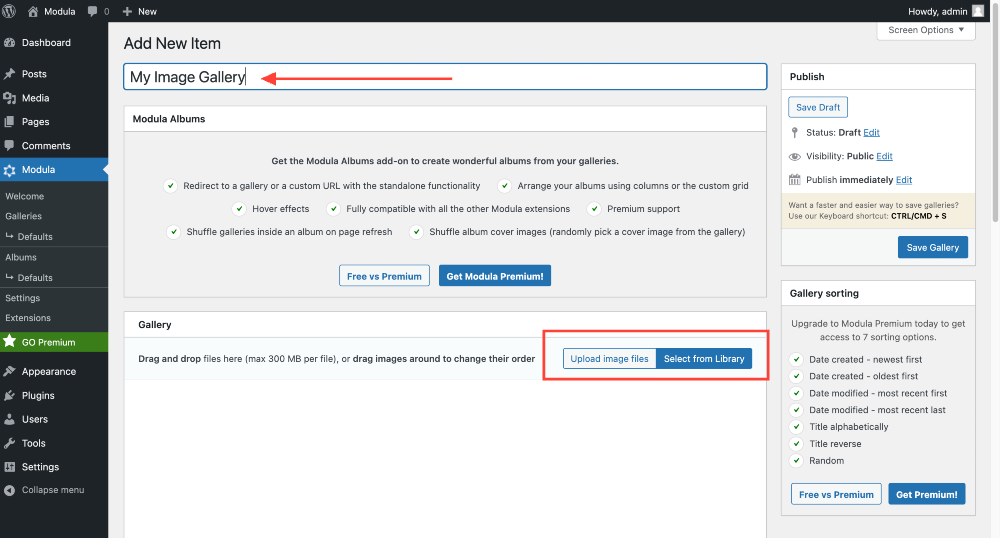This screenshot has height=538, width=1000.
Task: Click check beside Shuffle album cover images
Action: 416,231
